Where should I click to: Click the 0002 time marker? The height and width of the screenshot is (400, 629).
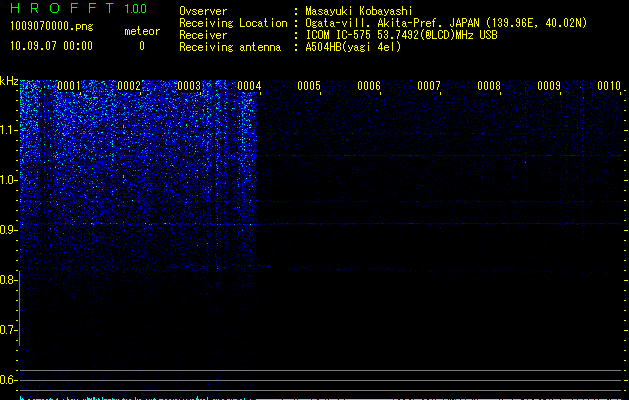pyautogui.click(x=129, y=86)
